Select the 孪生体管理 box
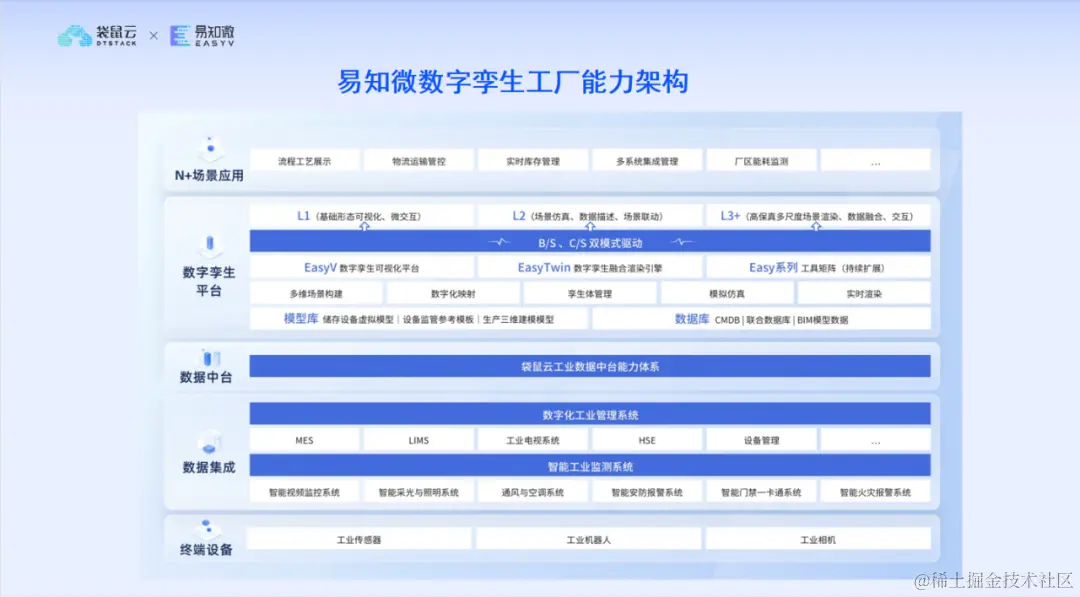 590,293
